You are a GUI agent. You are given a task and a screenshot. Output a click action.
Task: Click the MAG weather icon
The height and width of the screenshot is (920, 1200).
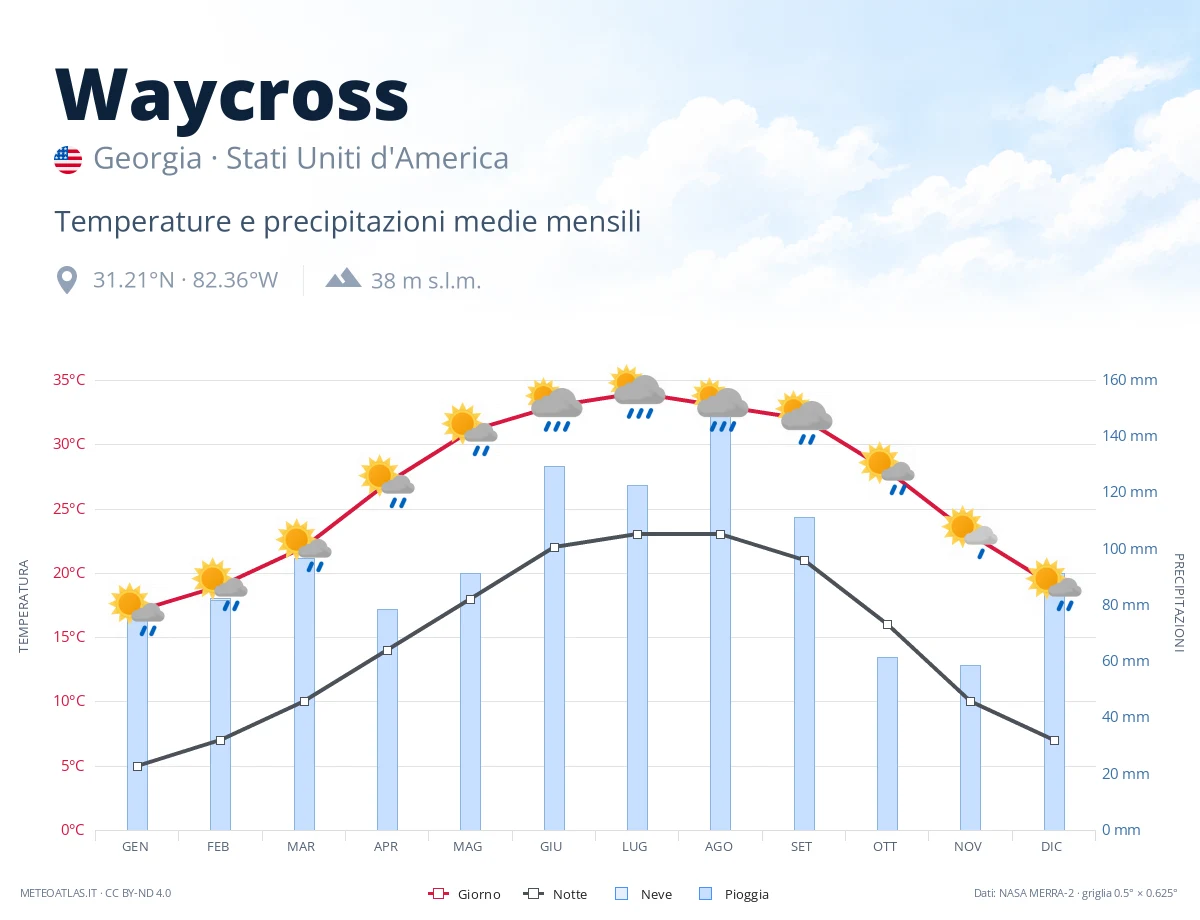point(470,430)
